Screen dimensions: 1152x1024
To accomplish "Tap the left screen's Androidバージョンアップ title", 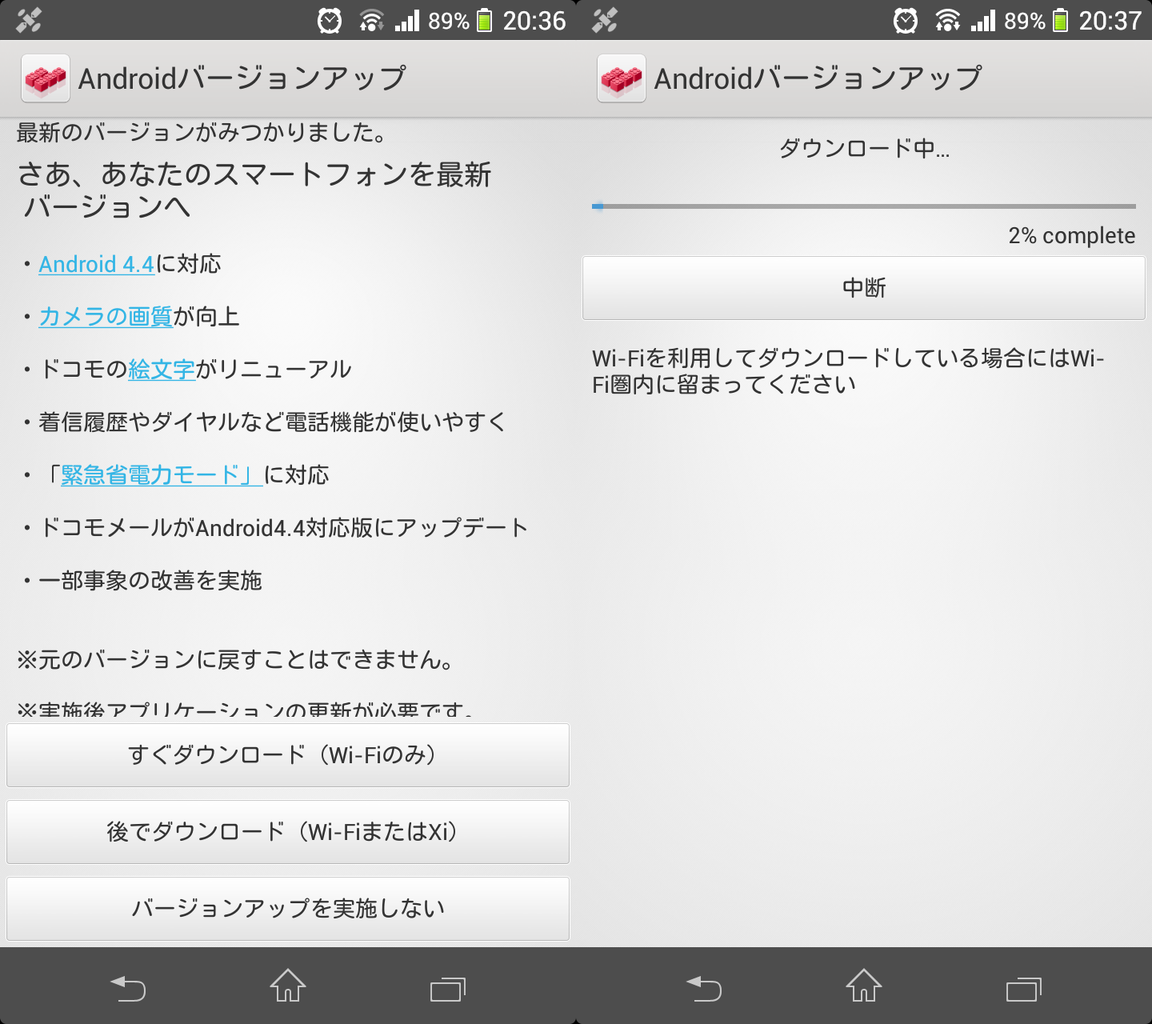I will 242,79.
